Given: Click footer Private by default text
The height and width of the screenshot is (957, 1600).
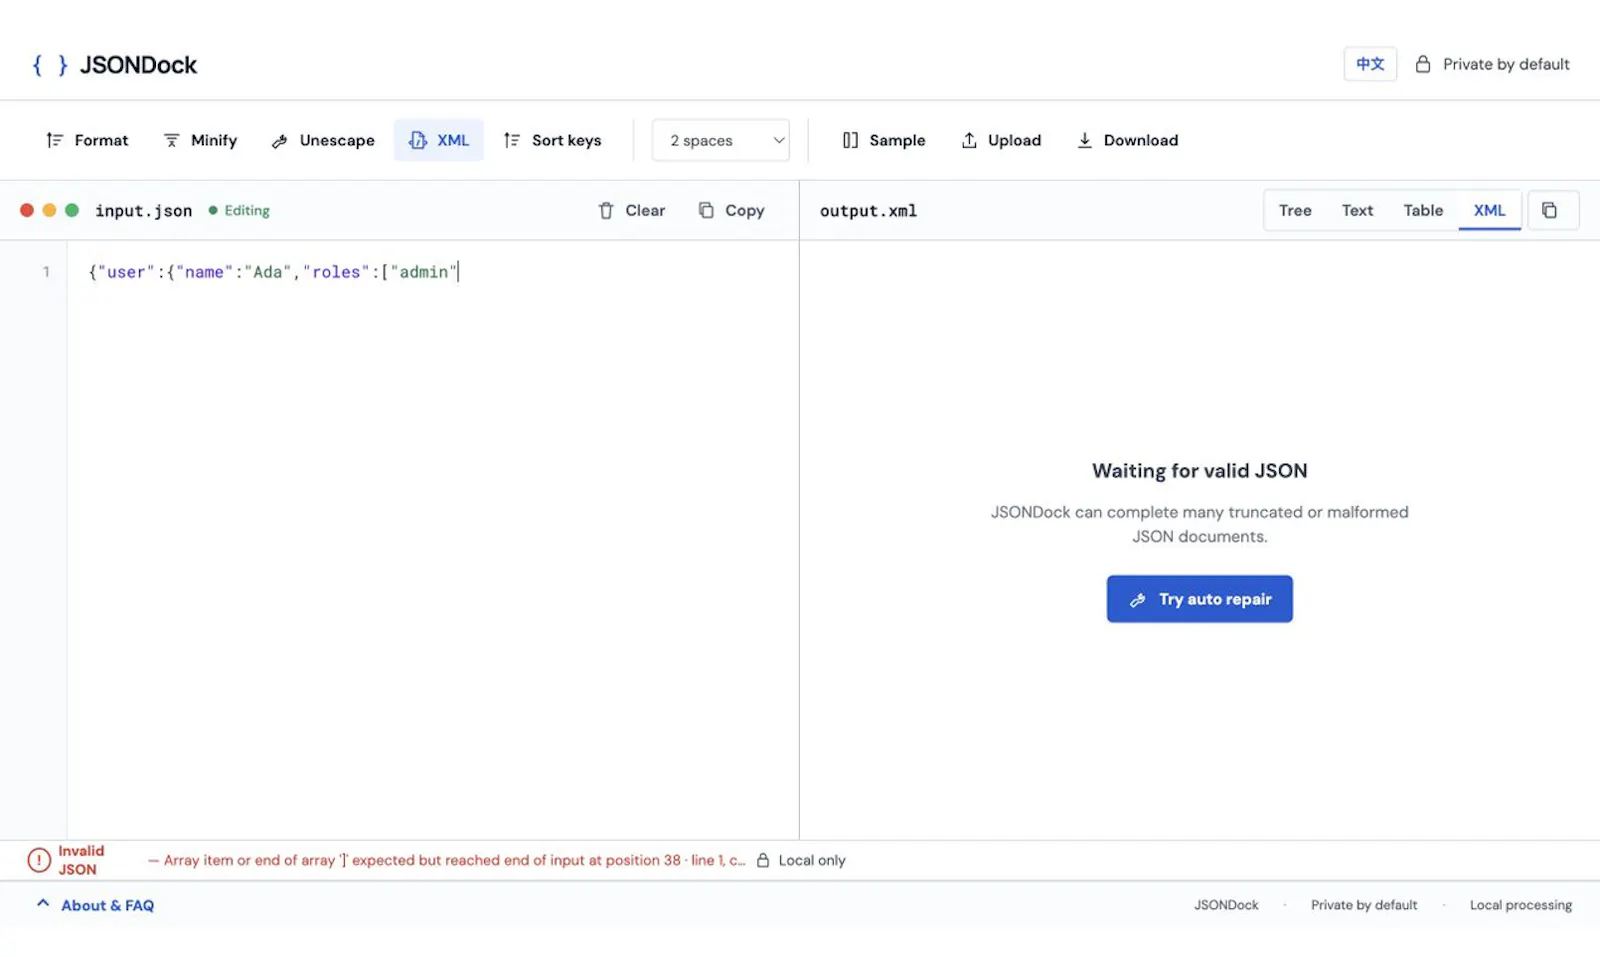Looking at the screenshot, I should [x=1364, y=905].
